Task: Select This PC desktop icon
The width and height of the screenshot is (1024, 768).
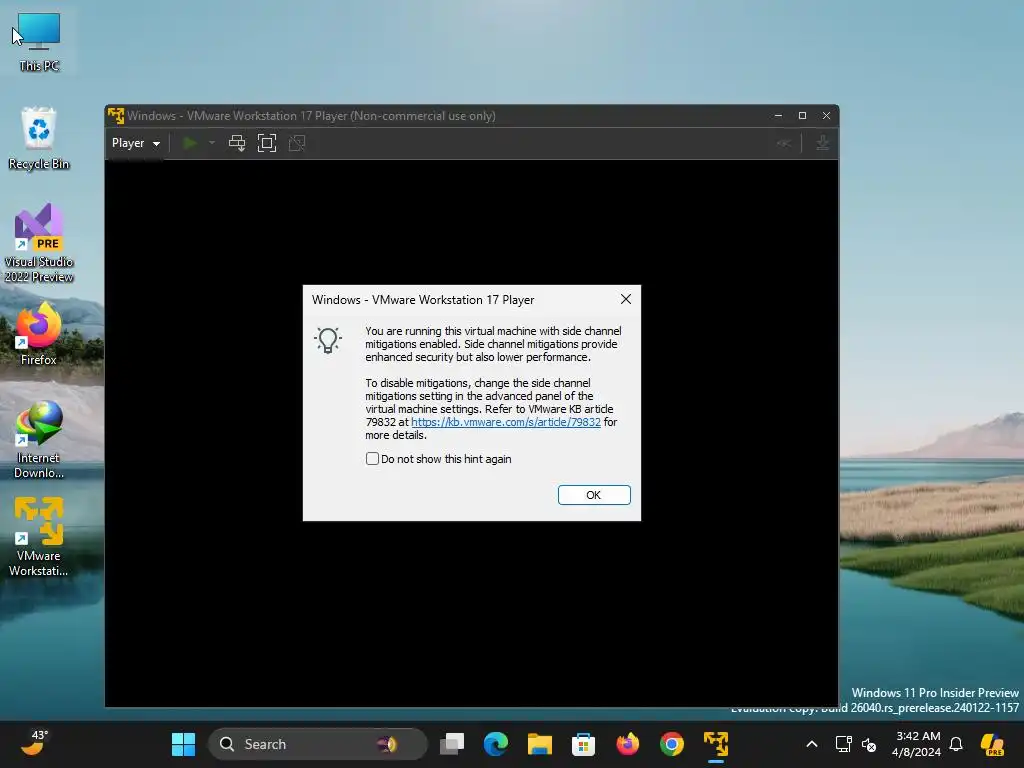Action: click(39, 41)
